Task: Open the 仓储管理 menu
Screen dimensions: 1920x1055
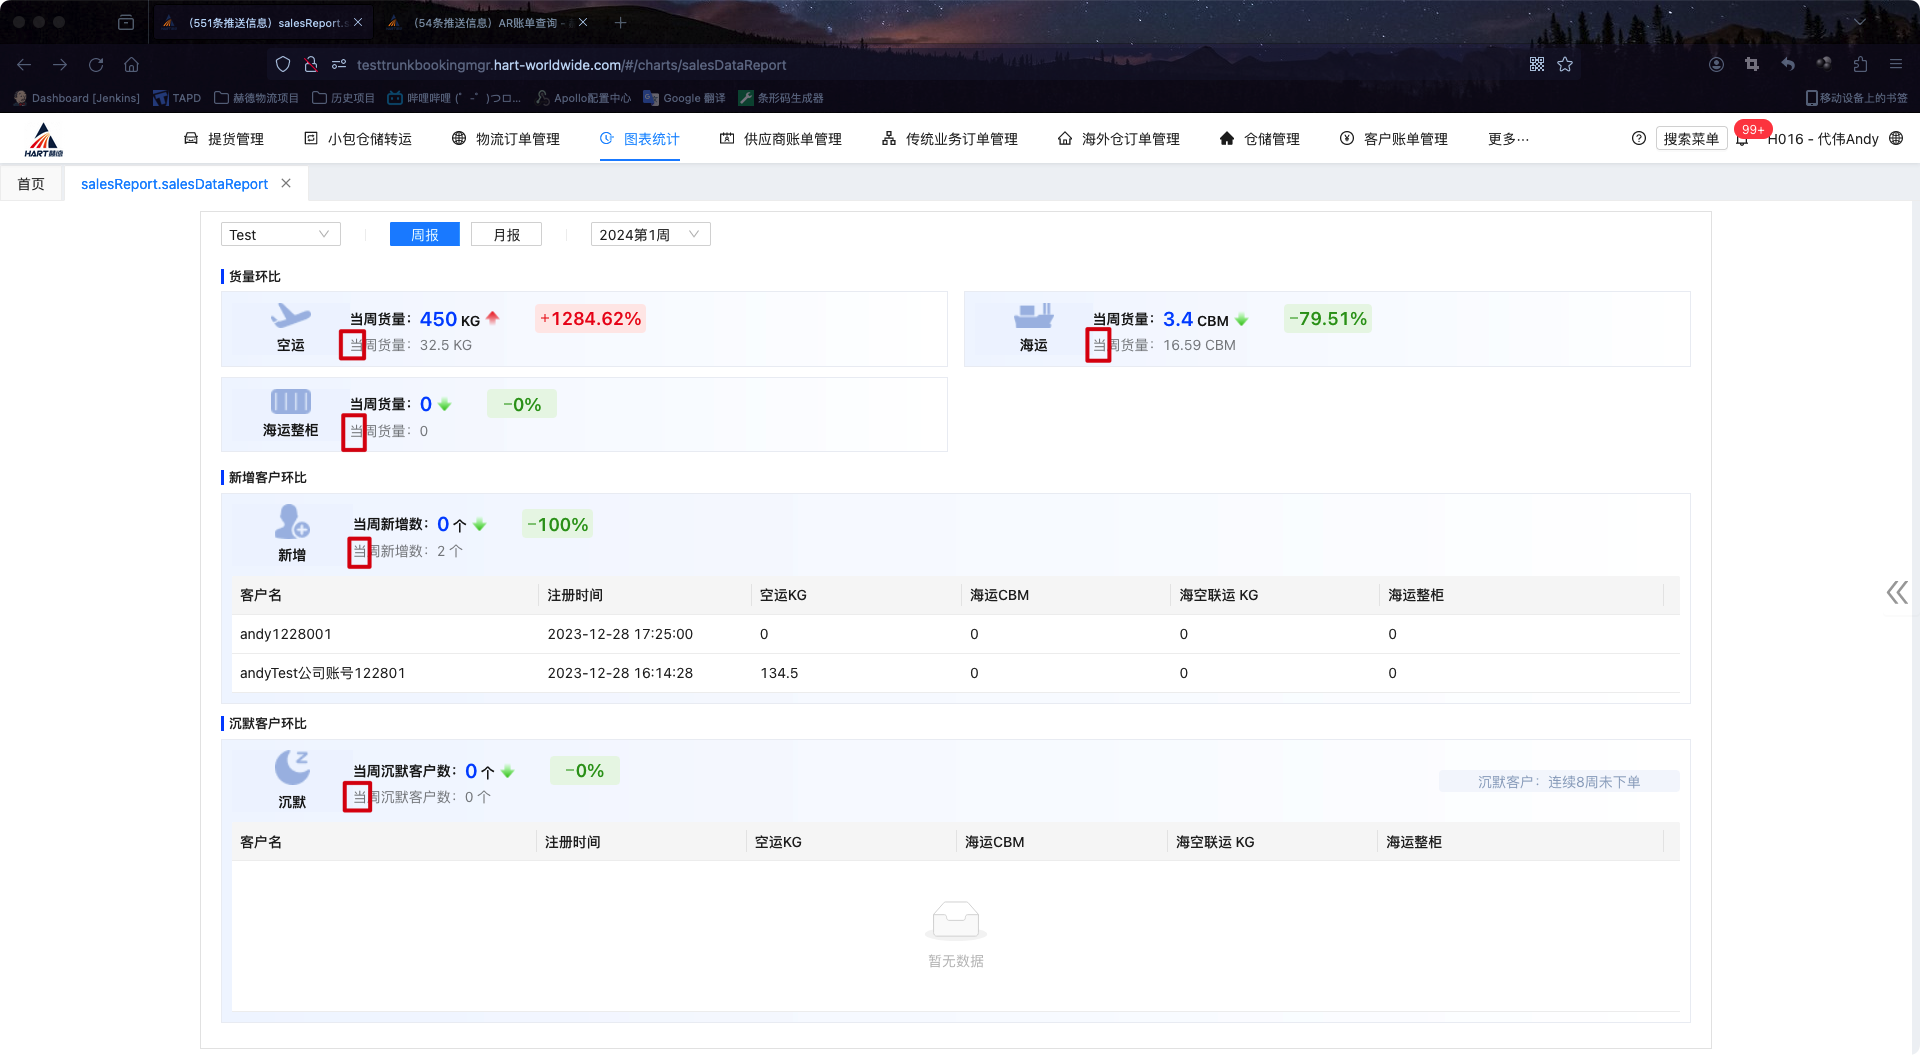Action: (x=1260, y=139)
